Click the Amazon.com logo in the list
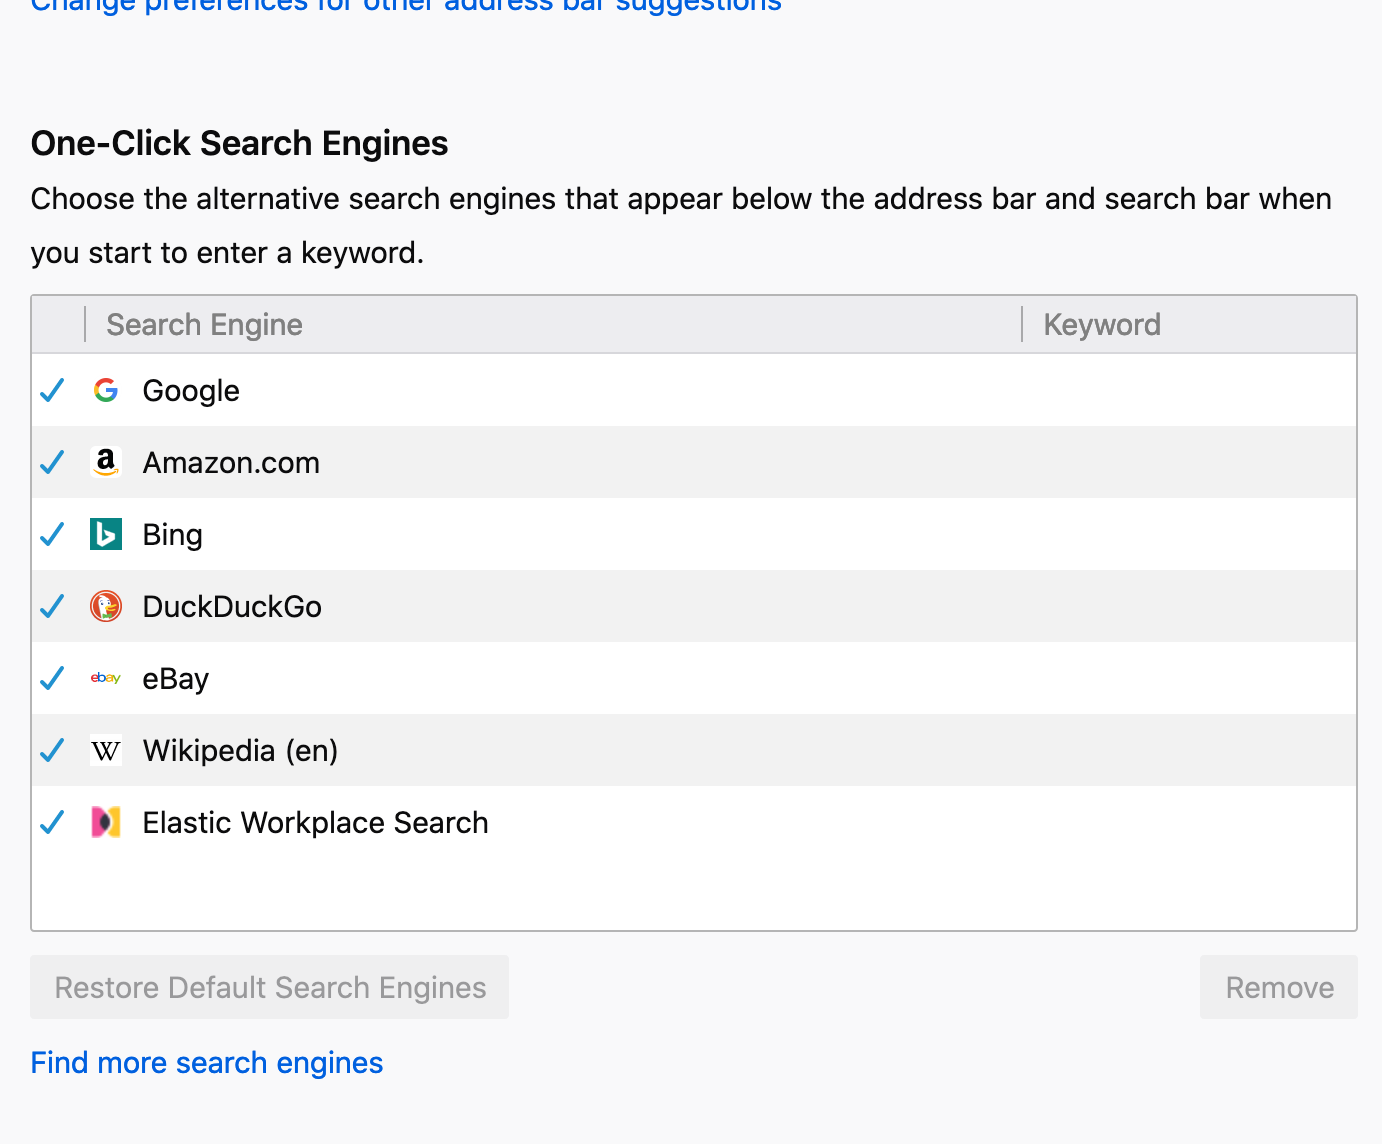This screenshot has height=1144, width=1382. (x=106, y=462)
